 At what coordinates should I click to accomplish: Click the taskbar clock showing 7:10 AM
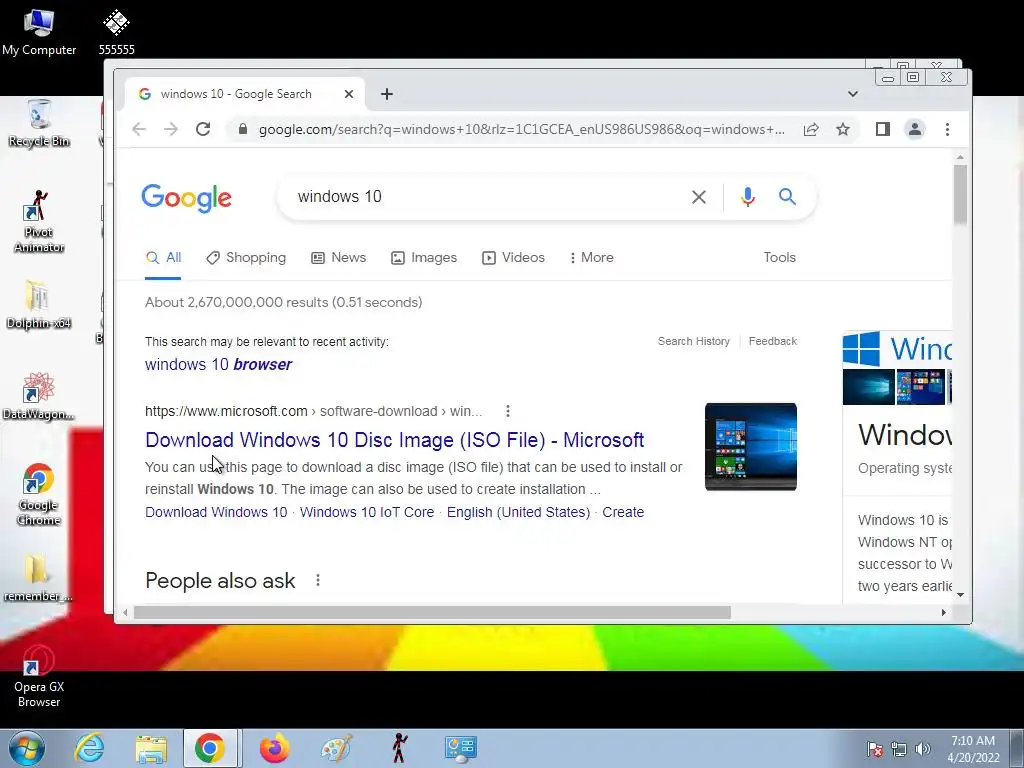(973, 749)
